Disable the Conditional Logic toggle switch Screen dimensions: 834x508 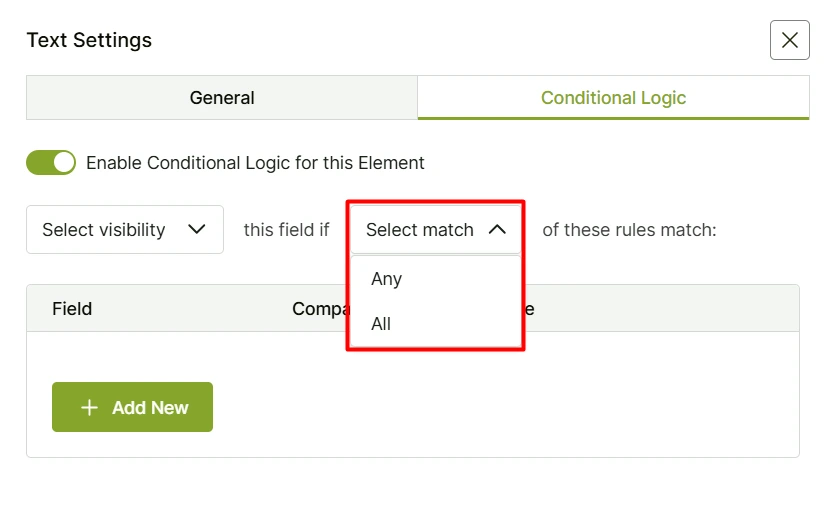point(51,163)
